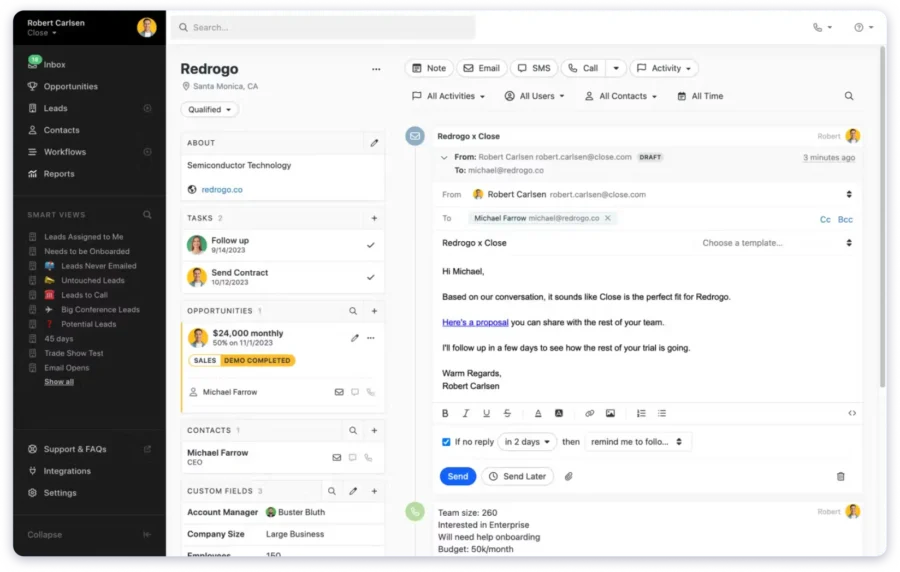Open Qualified lead status dropdown

tap(210, 110)
